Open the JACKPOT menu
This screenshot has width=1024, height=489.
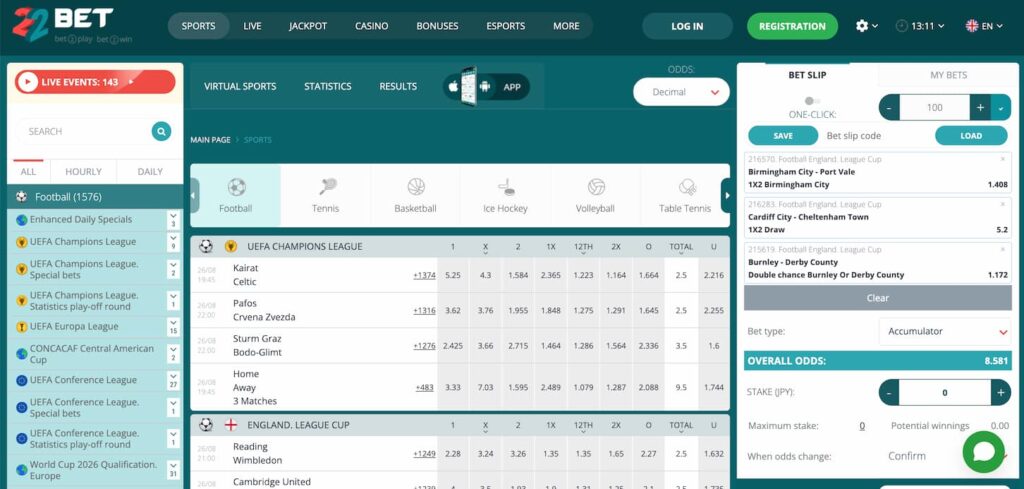308,26
